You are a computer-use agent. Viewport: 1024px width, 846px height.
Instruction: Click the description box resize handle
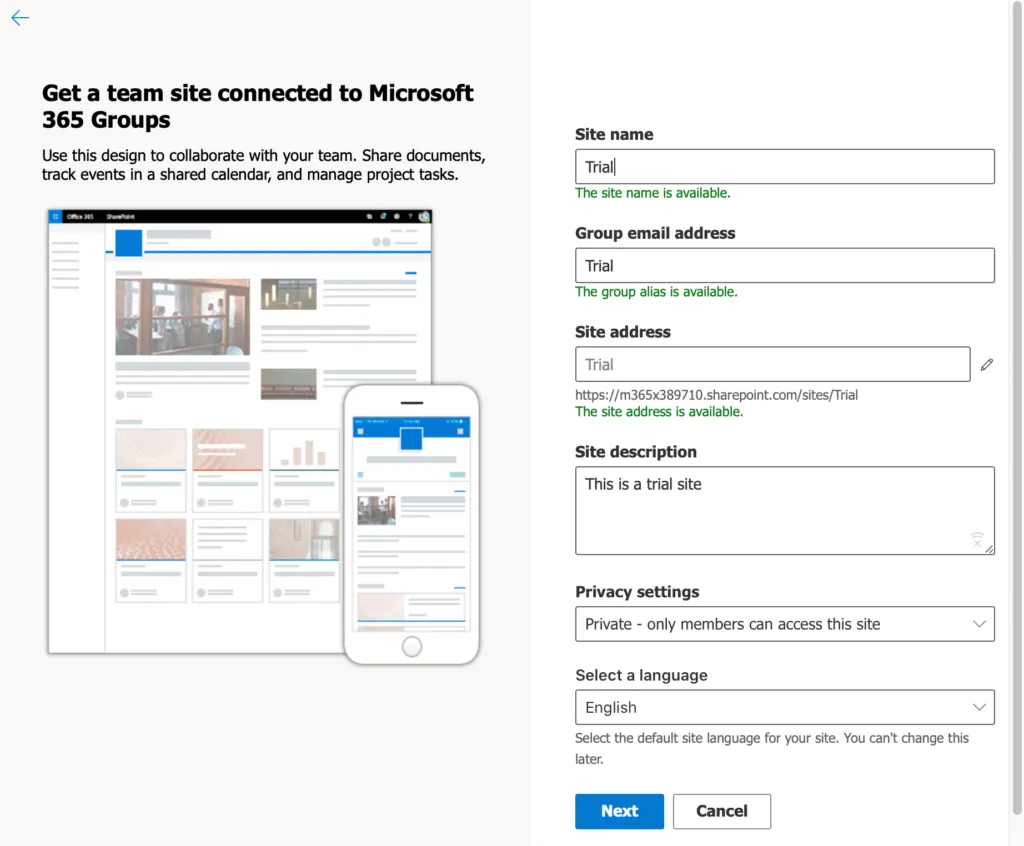tap(989, 549)
